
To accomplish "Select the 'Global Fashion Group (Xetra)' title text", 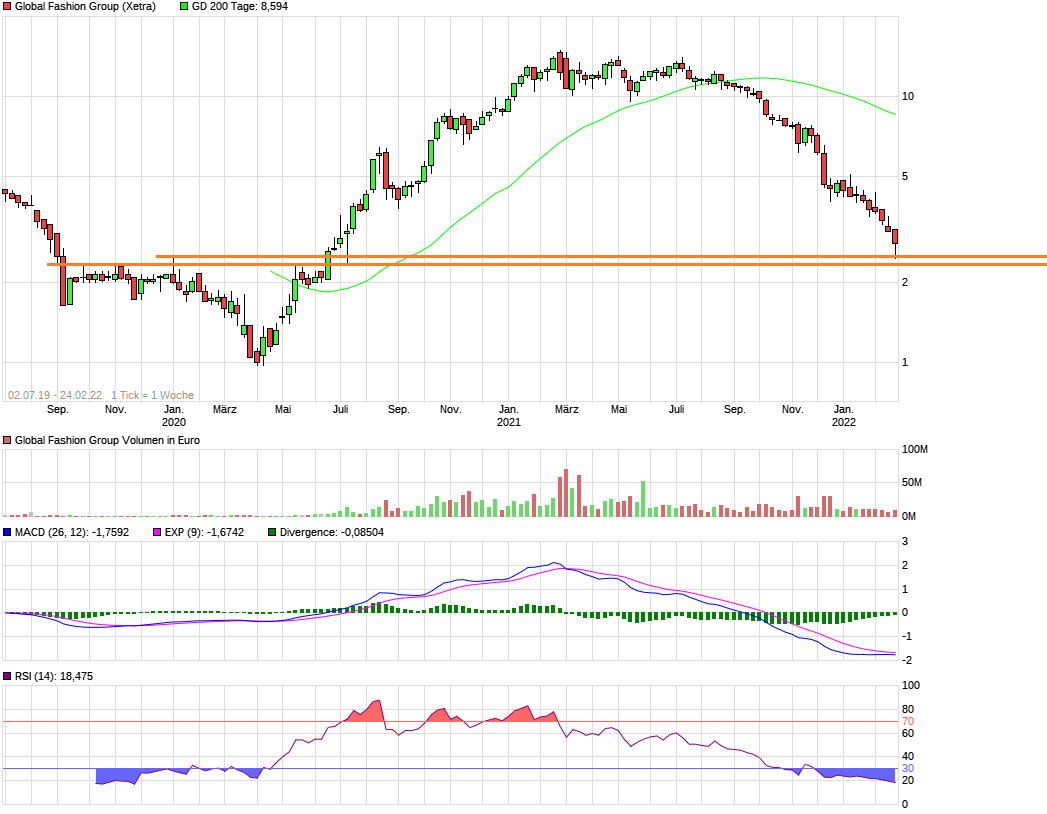I will pyautogui.click(x=85, y=6).
